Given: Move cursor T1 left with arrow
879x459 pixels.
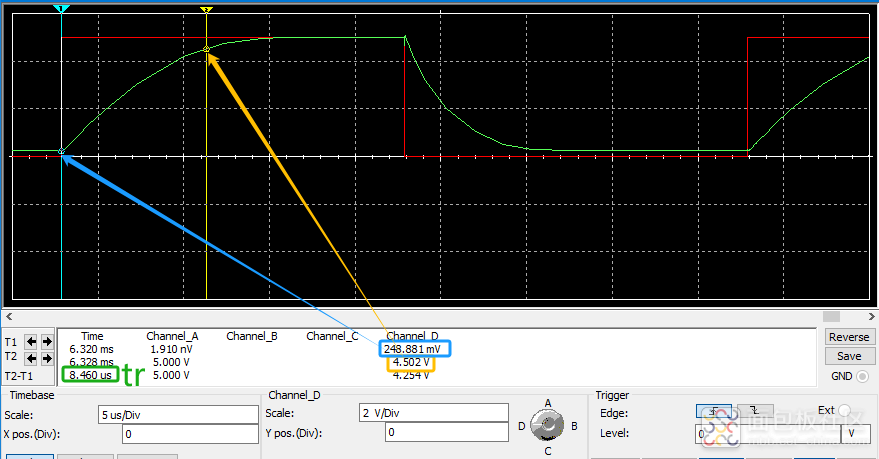Looking at the screenshot, I should click(31, 341).
